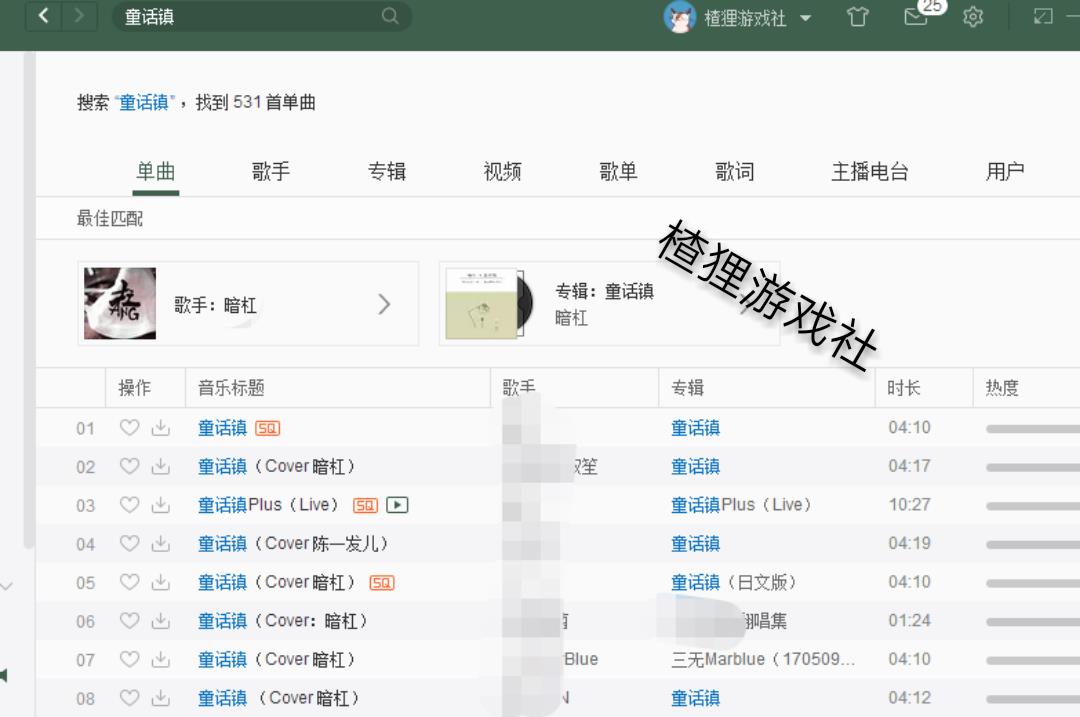Open song title 童话镇Plus（Live）

(268, 505)
